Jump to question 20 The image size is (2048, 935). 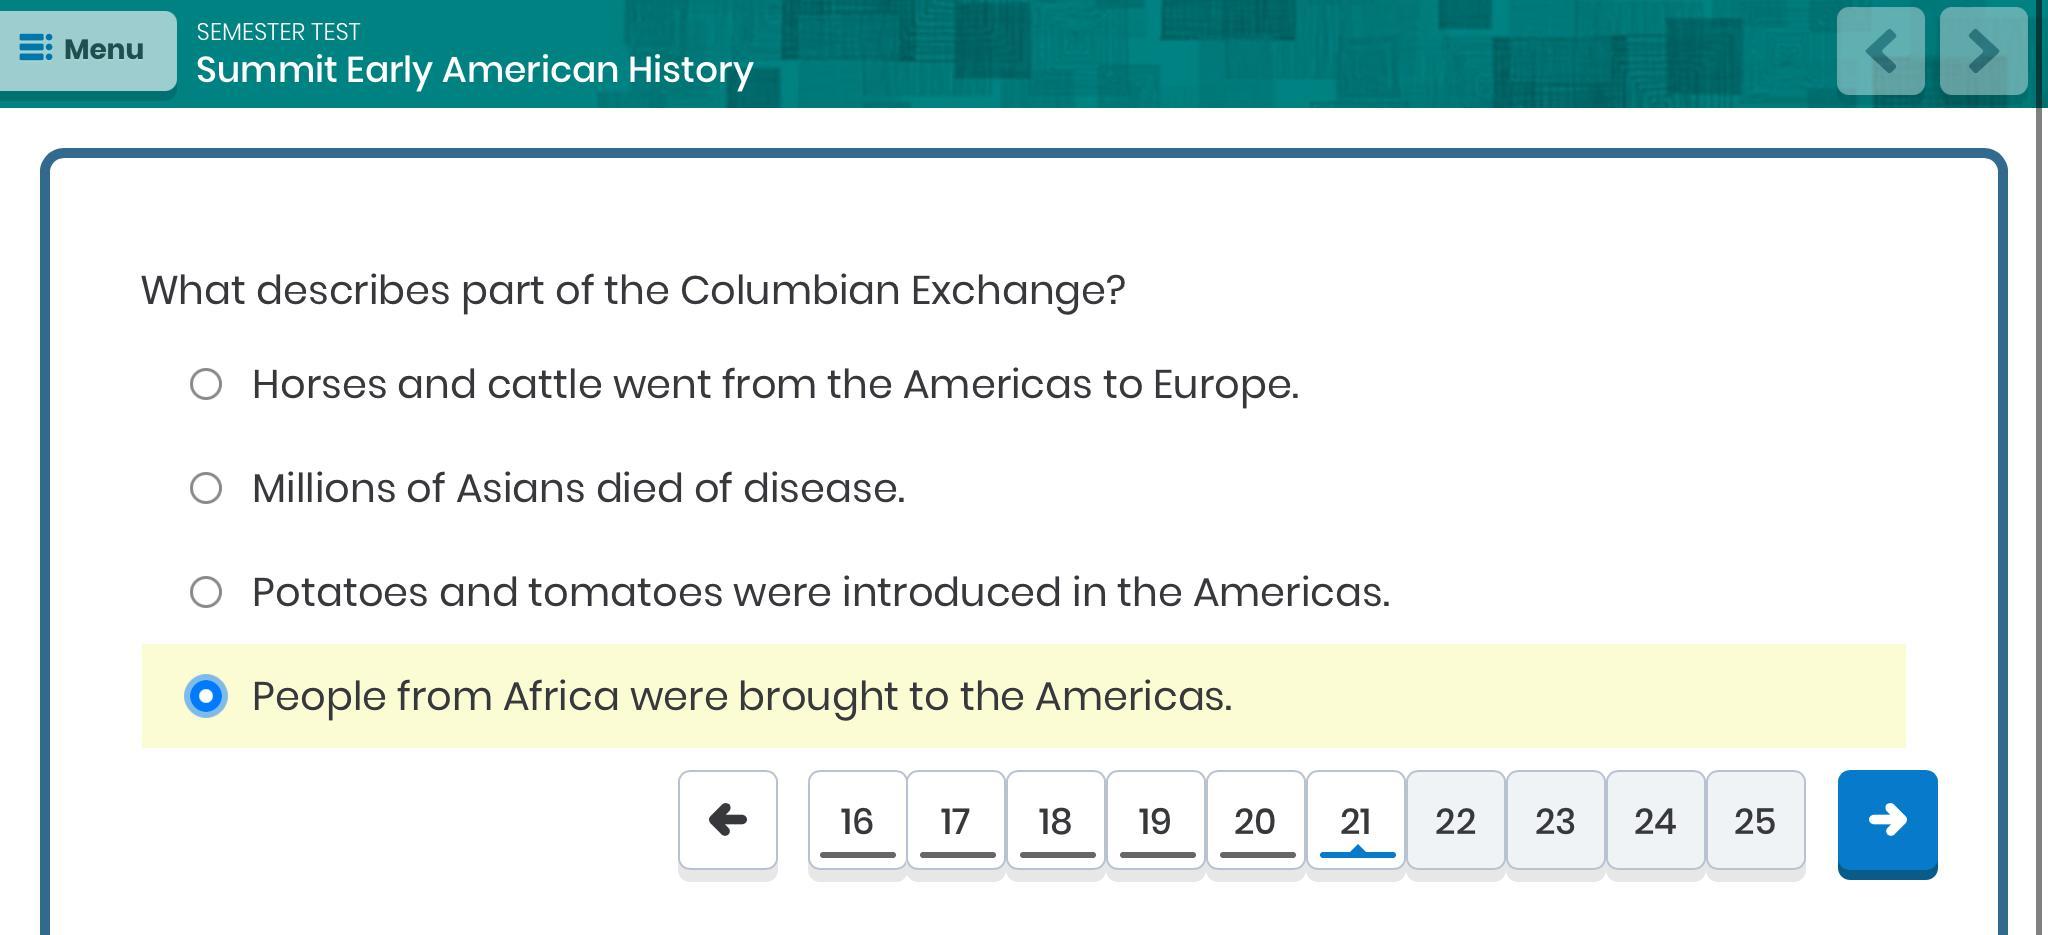pyautogui.click(x=1256, y=821)
